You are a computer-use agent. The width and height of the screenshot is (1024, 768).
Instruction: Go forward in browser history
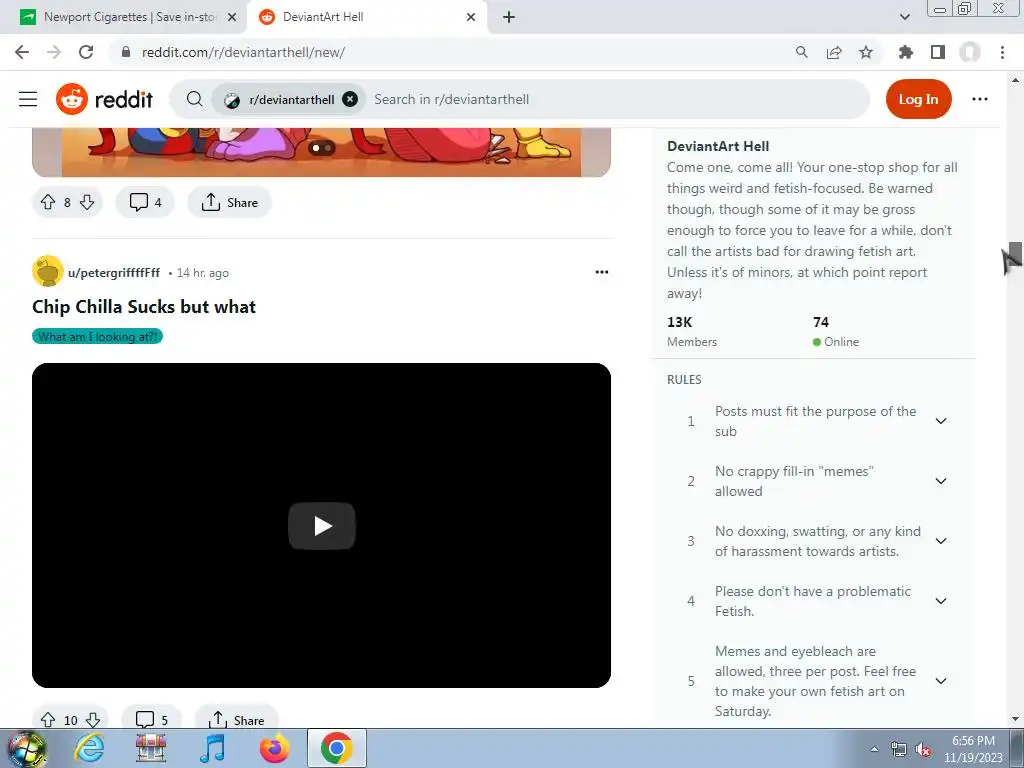coord(54,52)
